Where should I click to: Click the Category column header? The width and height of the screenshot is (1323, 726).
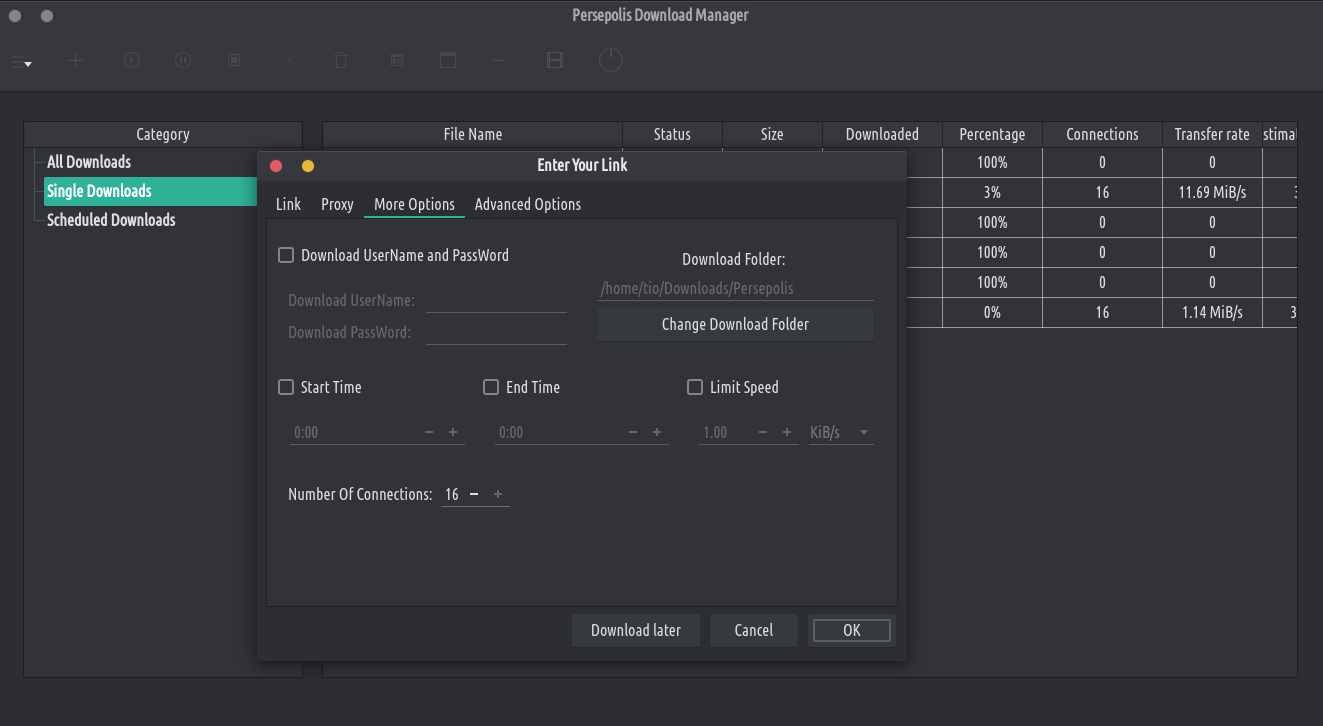click(163, 134)
